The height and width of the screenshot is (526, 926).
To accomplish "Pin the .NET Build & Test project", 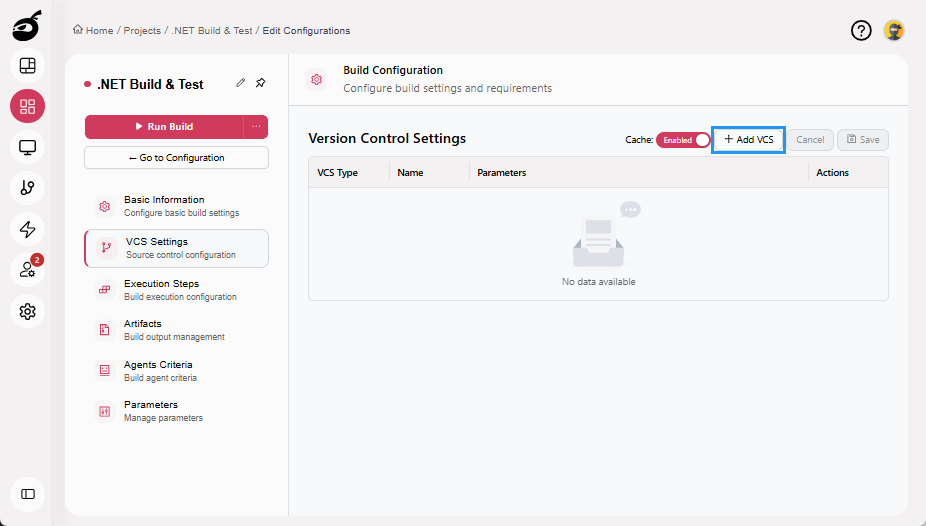I will pyautogui.click(x=260, y=83).
